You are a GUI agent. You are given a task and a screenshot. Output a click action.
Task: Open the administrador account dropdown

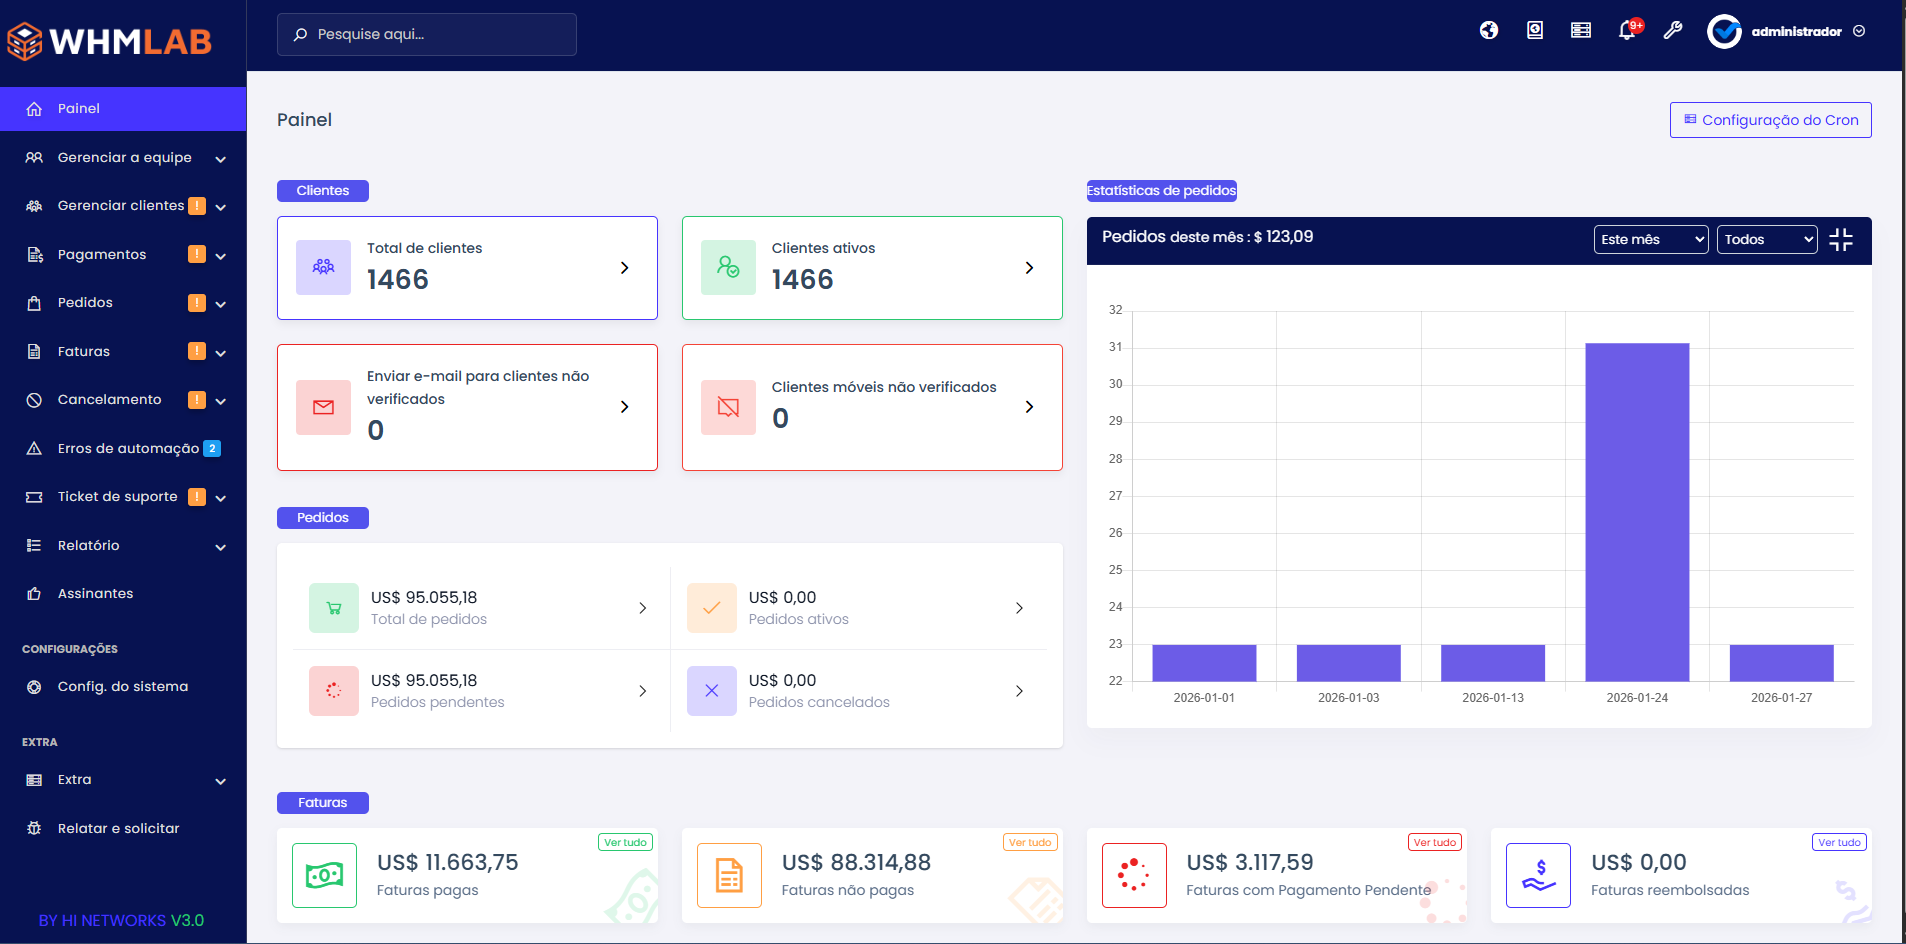[x=1786, y=32]
